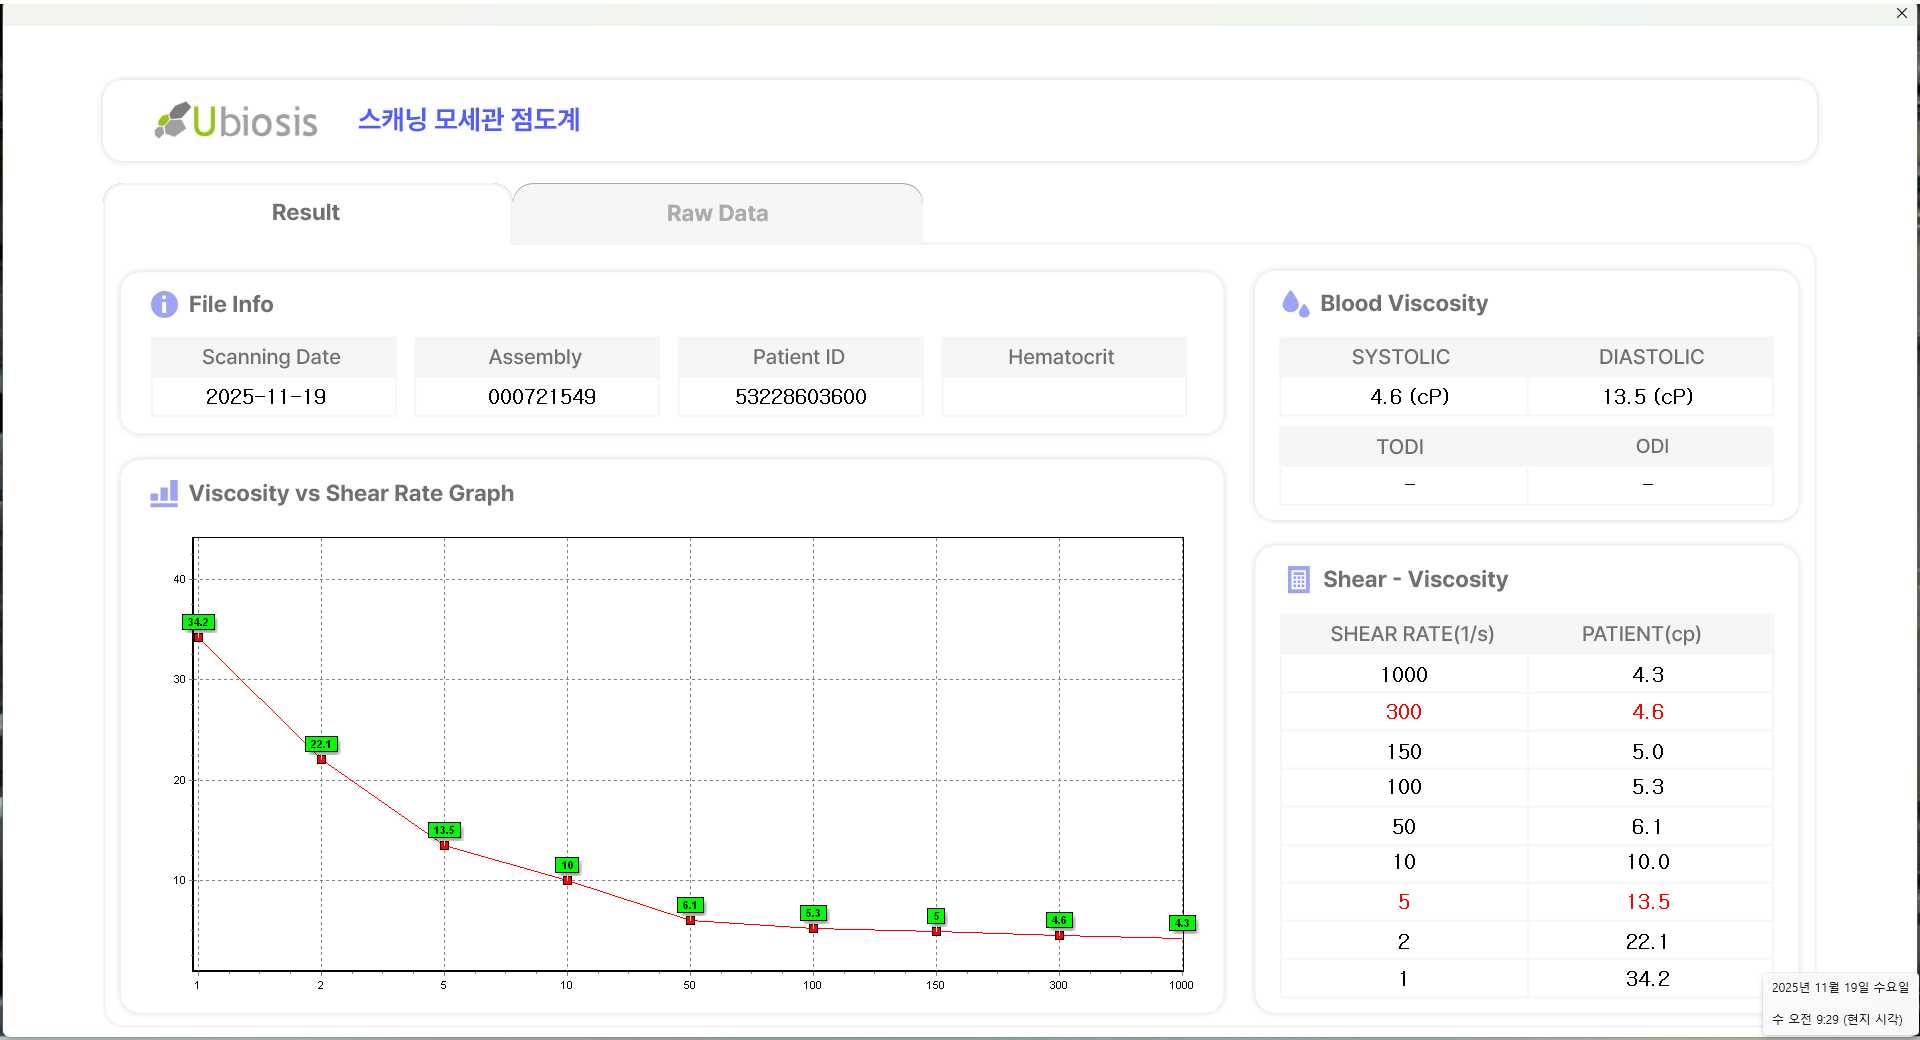The image size is (1920, 1040).
Task: Click the Assembly number 000721549
Action: tap(541, 397)
